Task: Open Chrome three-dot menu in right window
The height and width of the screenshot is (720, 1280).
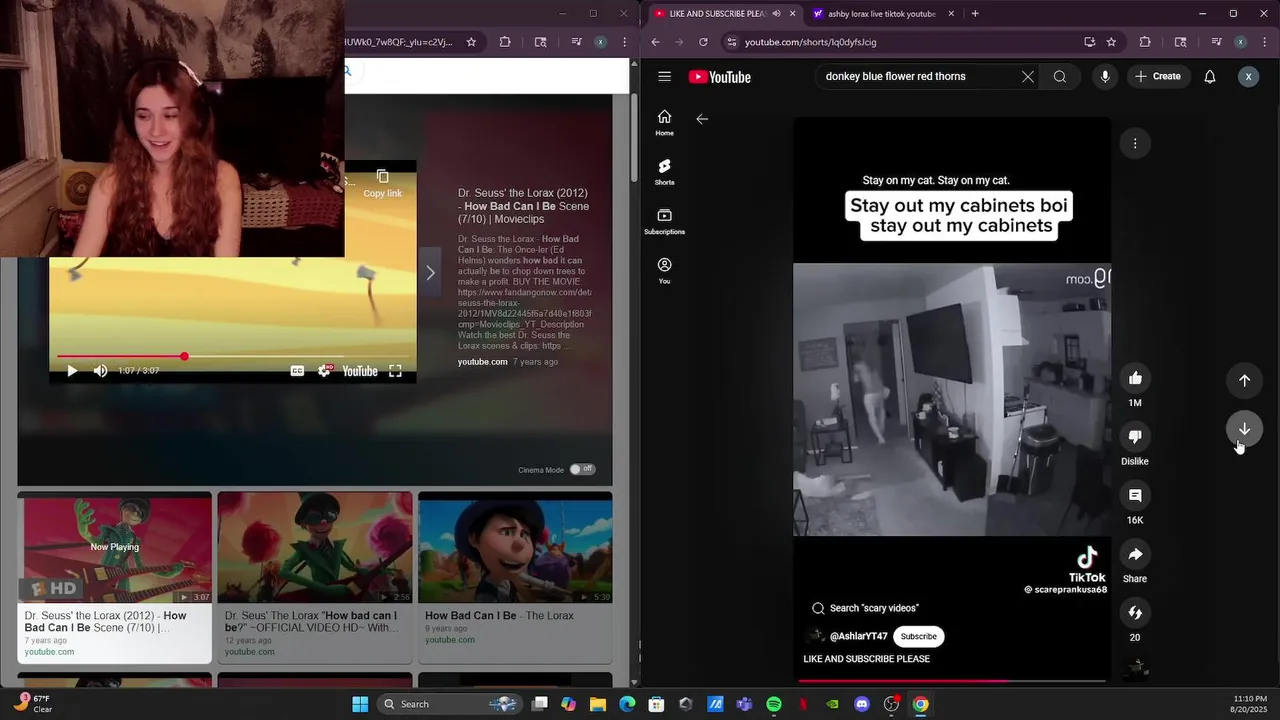Action: coord(1262,42)
